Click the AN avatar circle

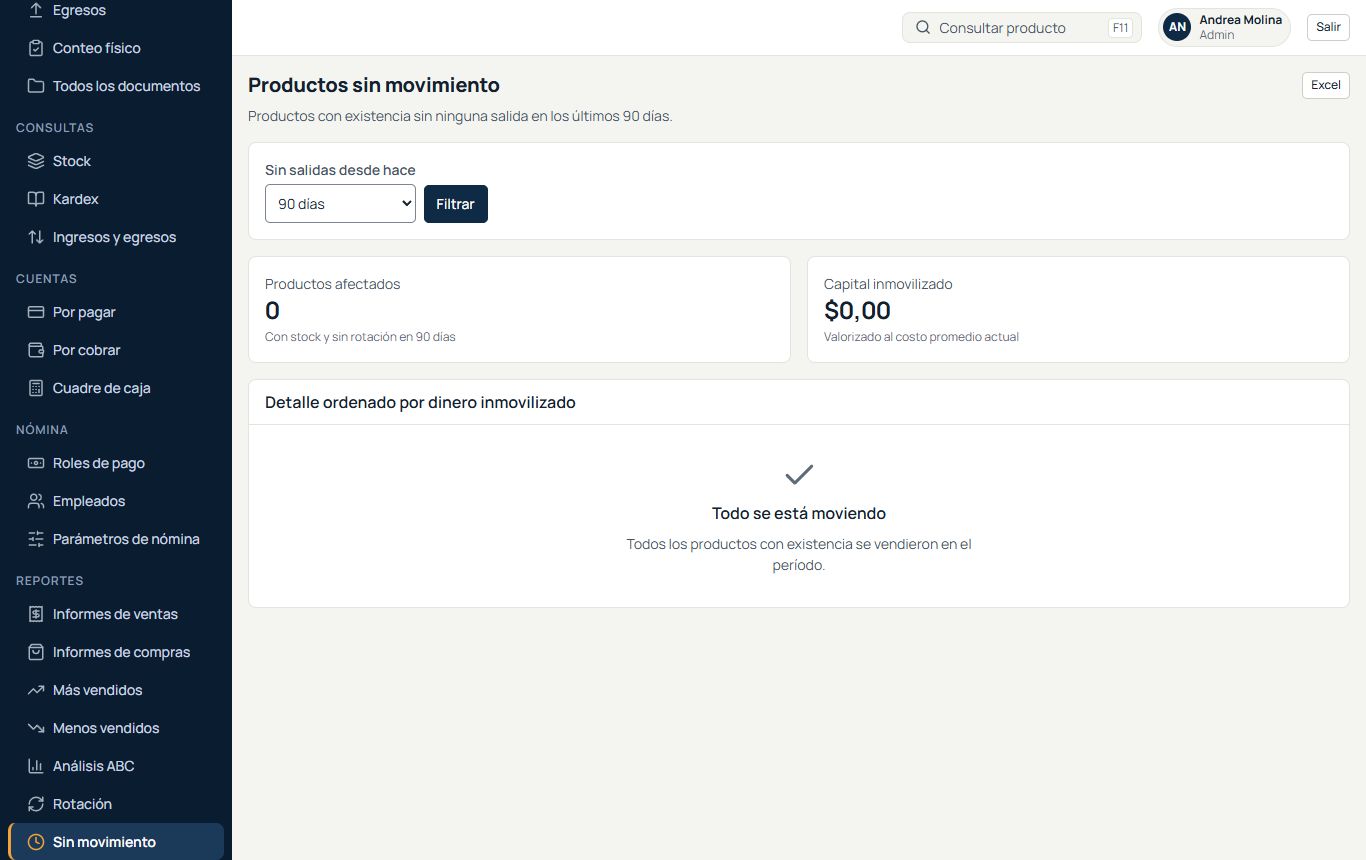pos(1178,28)
